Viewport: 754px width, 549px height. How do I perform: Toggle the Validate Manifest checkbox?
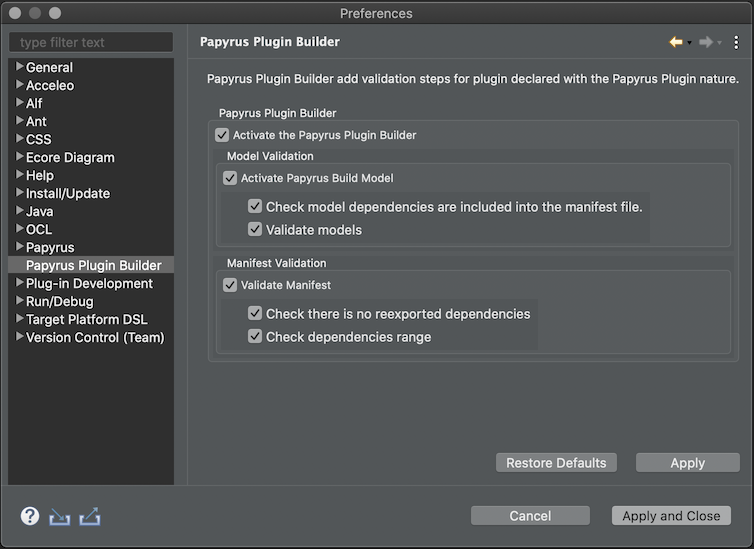(x=230, y=285)
